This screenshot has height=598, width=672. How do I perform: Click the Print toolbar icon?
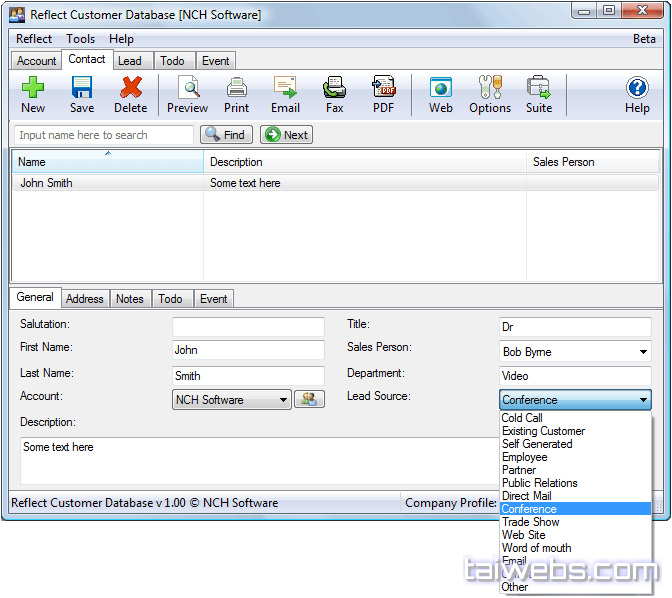coord(237,94)
